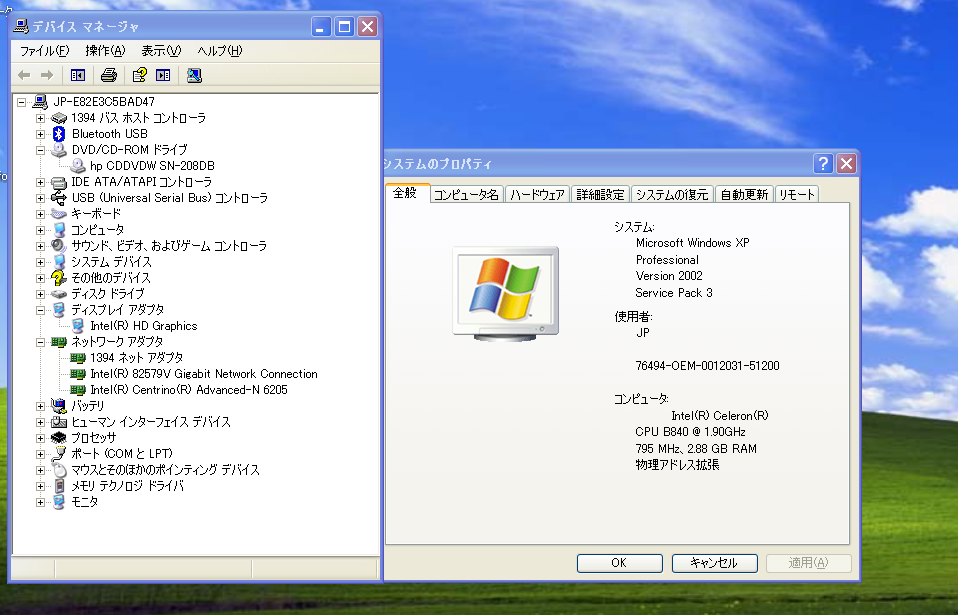Switch to the 自動更新 tab
The width and height of the screenshot is (958, 615).
(744, 194)
